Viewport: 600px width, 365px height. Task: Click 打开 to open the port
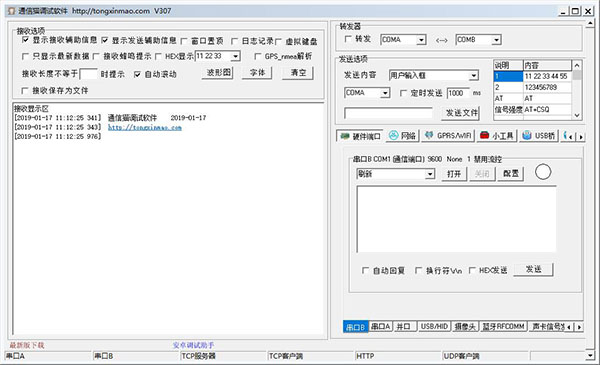tap(454, 174)
